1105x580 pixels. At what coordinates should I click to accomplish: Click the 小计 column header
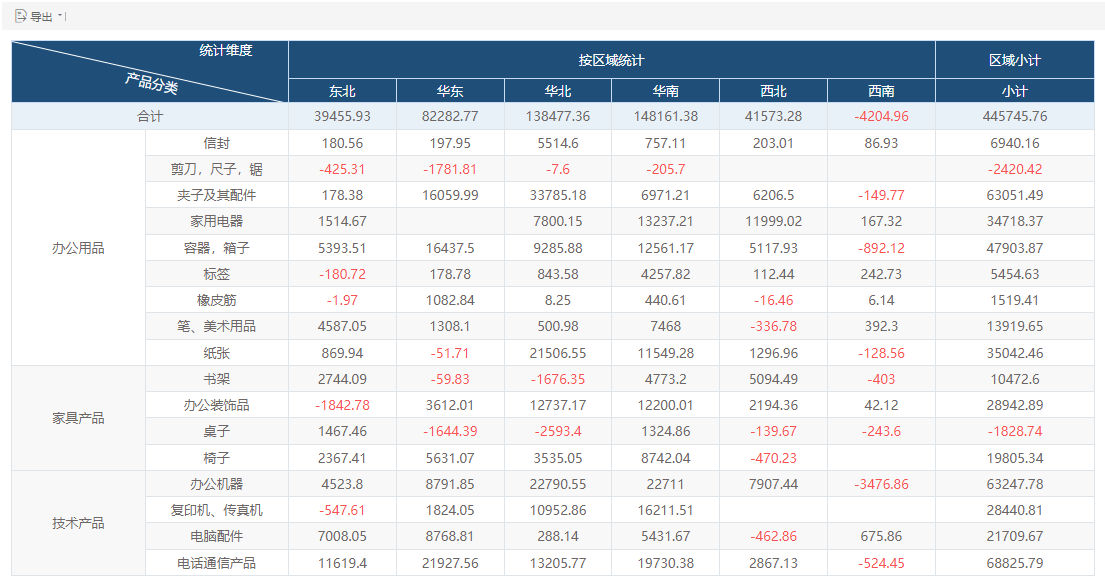pos(1015,91)
